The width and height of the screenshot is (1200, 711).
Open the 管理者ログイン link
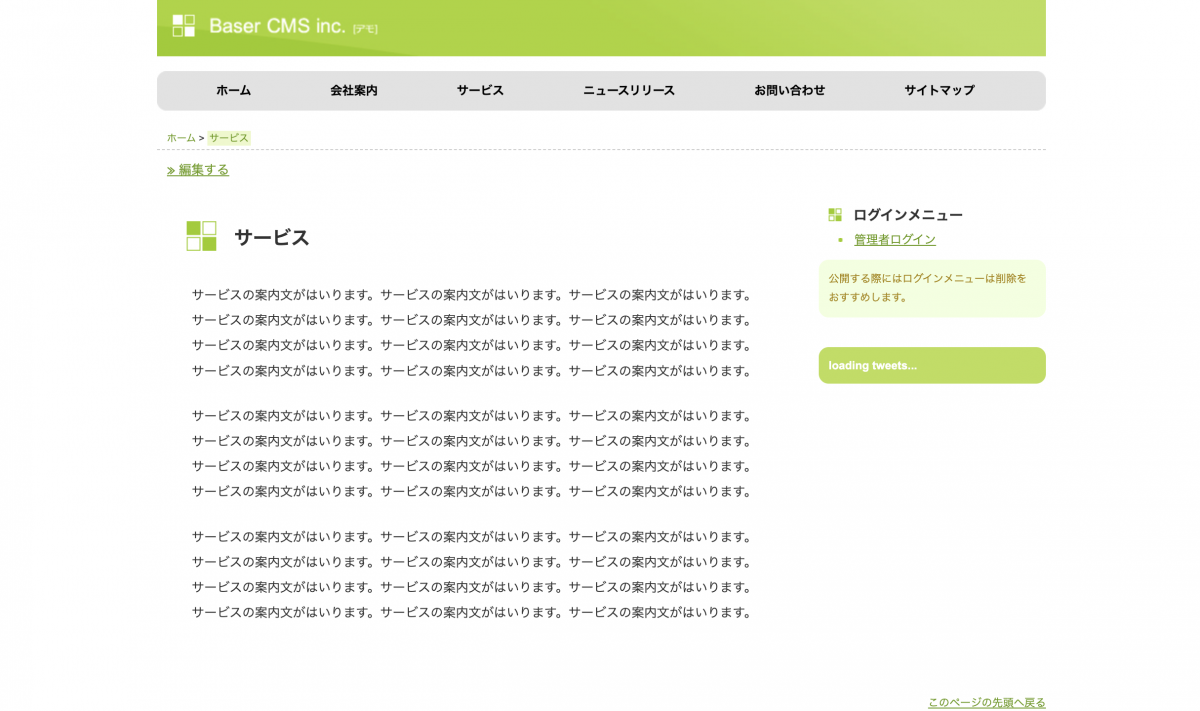click(895, 240)
